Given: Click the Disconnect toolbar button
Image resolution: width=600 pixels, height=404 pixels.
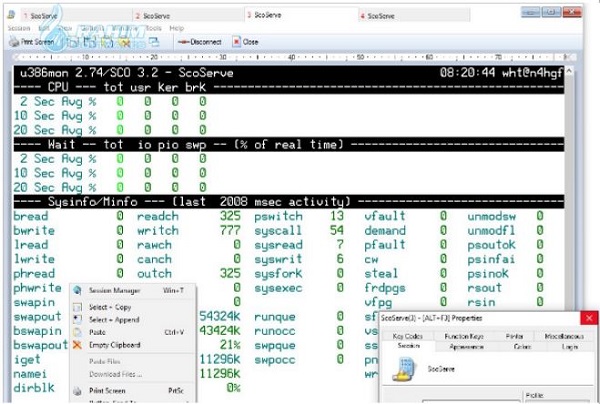Looking at the screenshot, I should [x=199, y=42].
